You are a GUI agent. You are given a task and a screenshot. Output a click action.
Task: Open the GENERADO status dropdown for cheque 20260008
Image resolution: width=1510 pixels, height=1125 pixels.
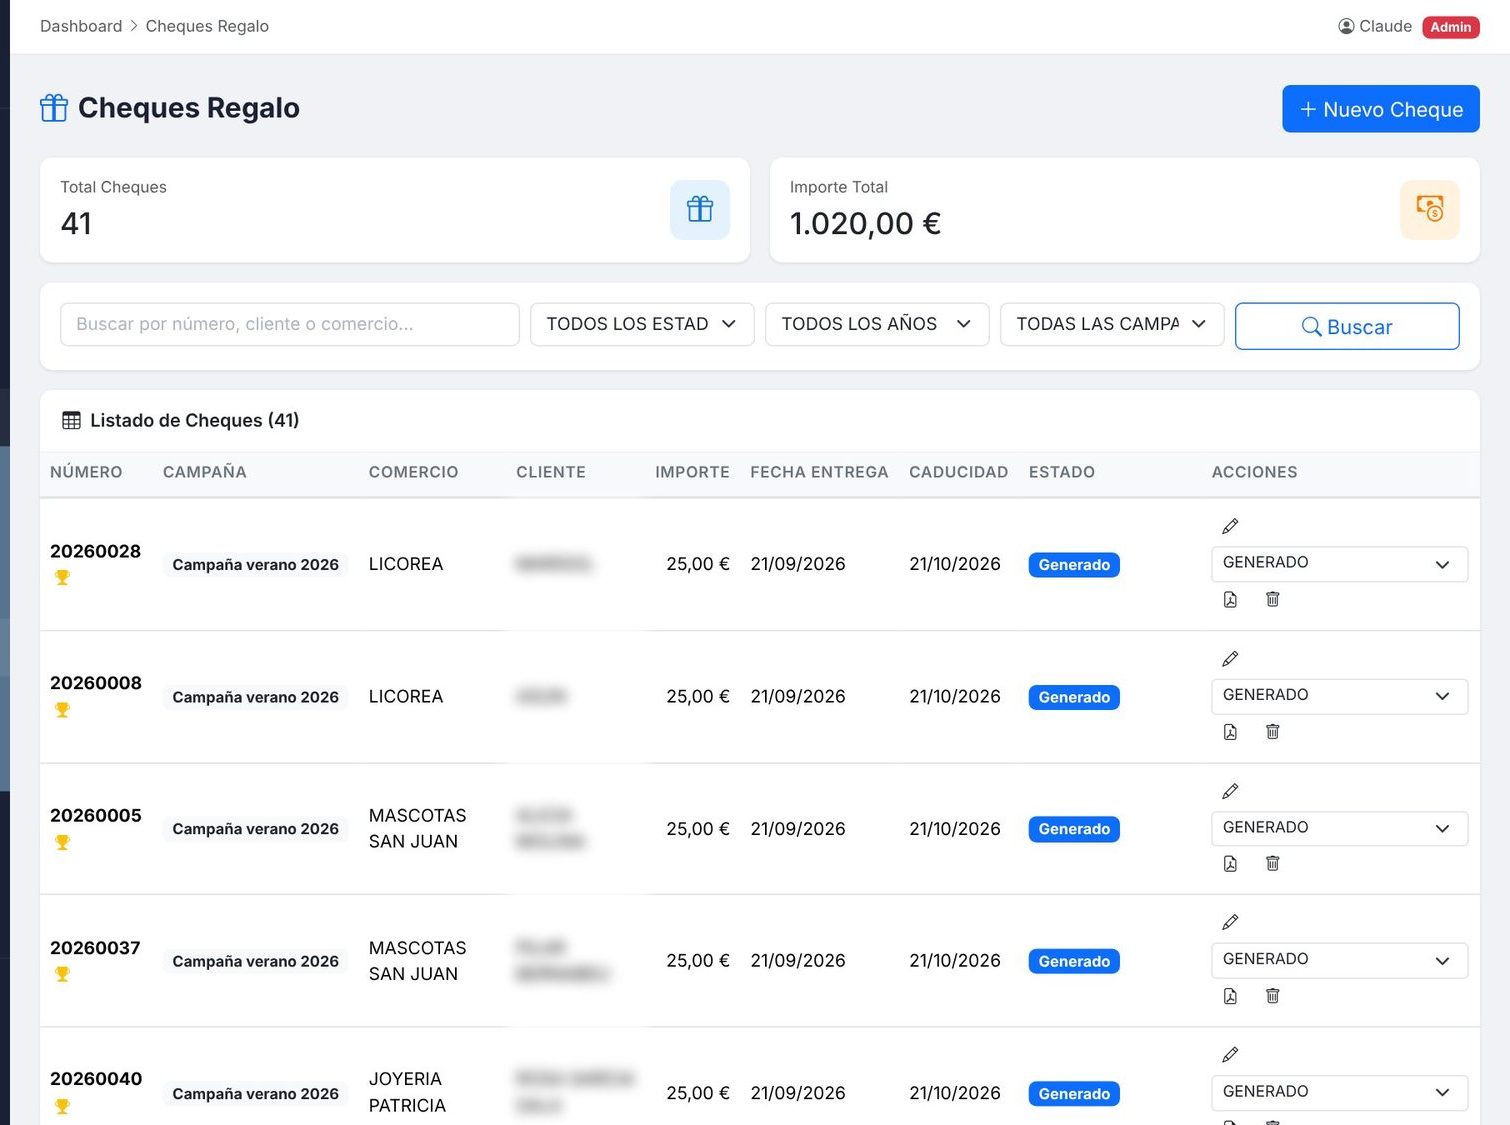tap(1340, 696)
